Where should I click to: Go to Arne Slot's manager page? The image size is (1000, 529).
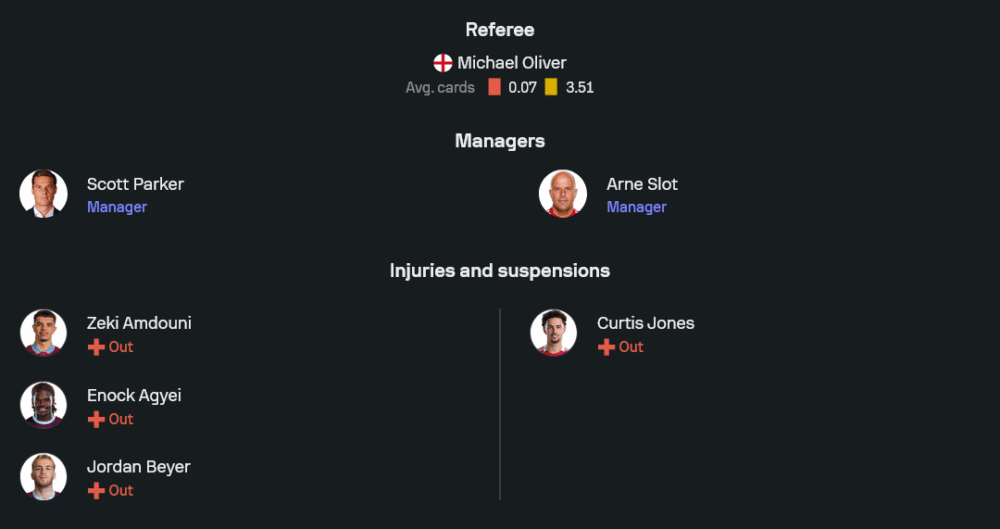pyautogui.click(x=642, y=184)
